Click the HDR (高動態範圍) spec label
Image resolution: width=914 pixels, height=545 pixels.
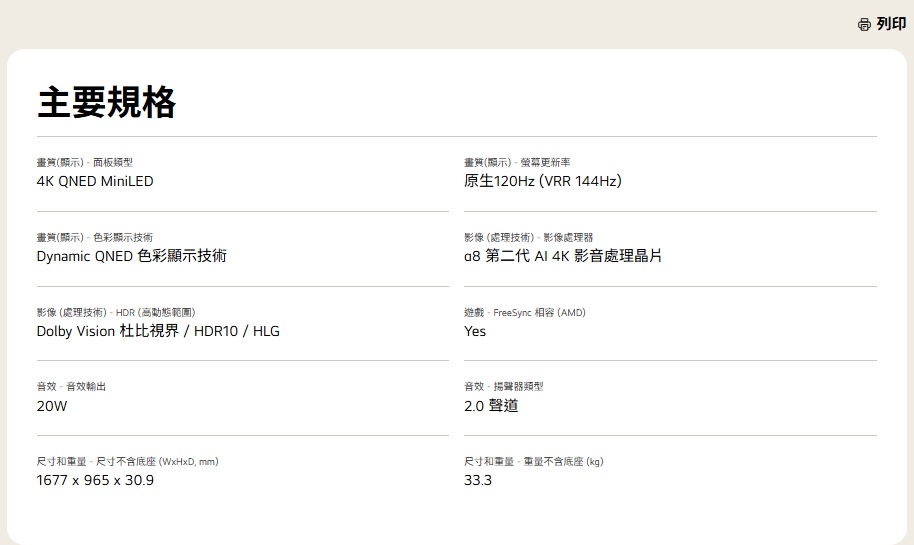point(149,312)
